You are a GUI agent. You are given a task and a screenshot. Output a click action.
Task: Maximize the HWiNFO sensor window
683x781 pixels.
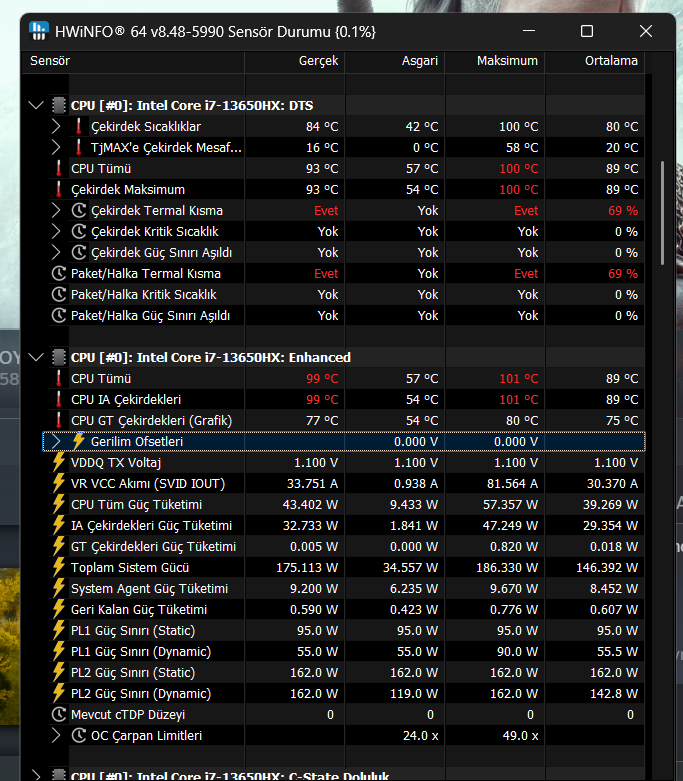click(x=587, y=31)
